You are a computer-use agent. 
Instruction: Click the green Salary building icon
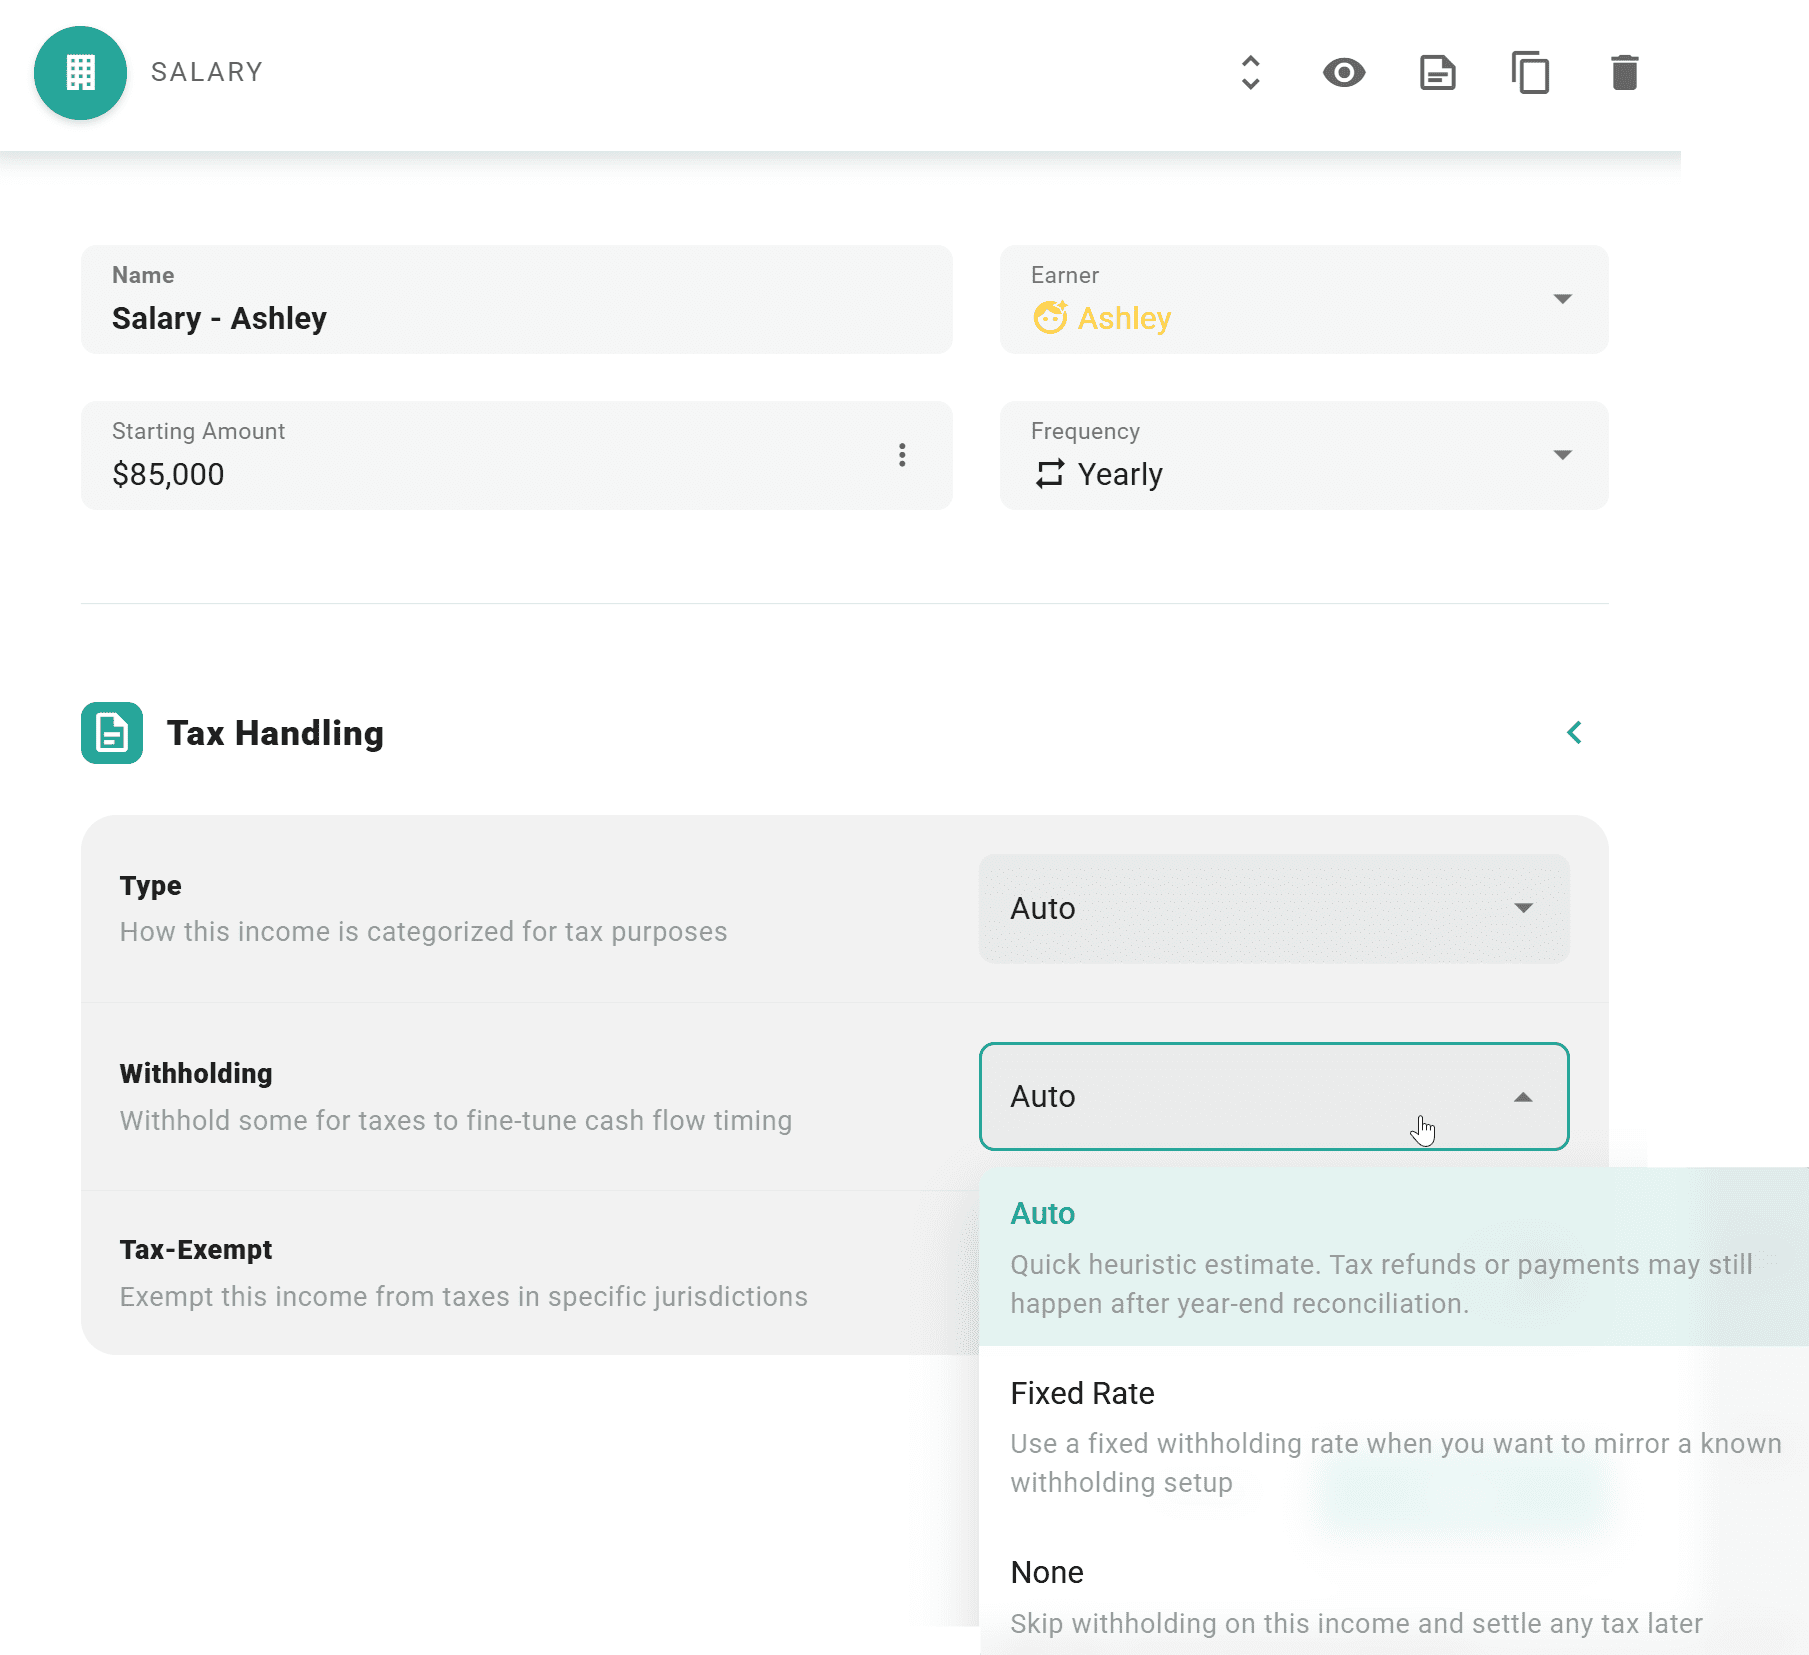(80, 73)
